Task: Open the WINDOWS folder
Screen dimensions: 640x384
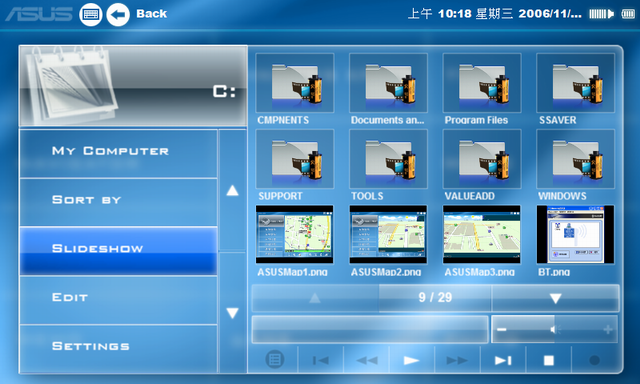Action: pos(576,159)
